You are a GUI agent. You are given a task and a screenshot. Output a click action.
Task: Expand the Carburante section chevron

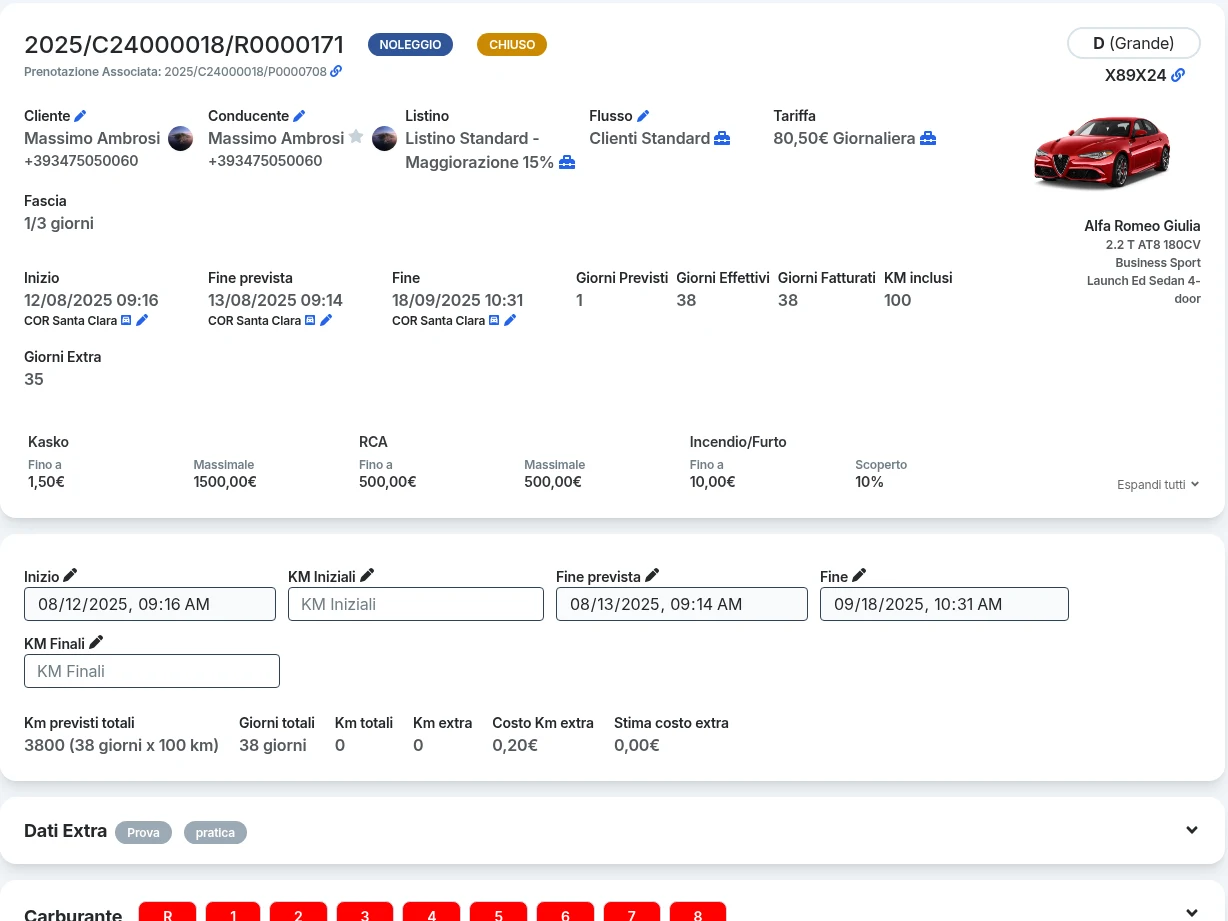1191,912
